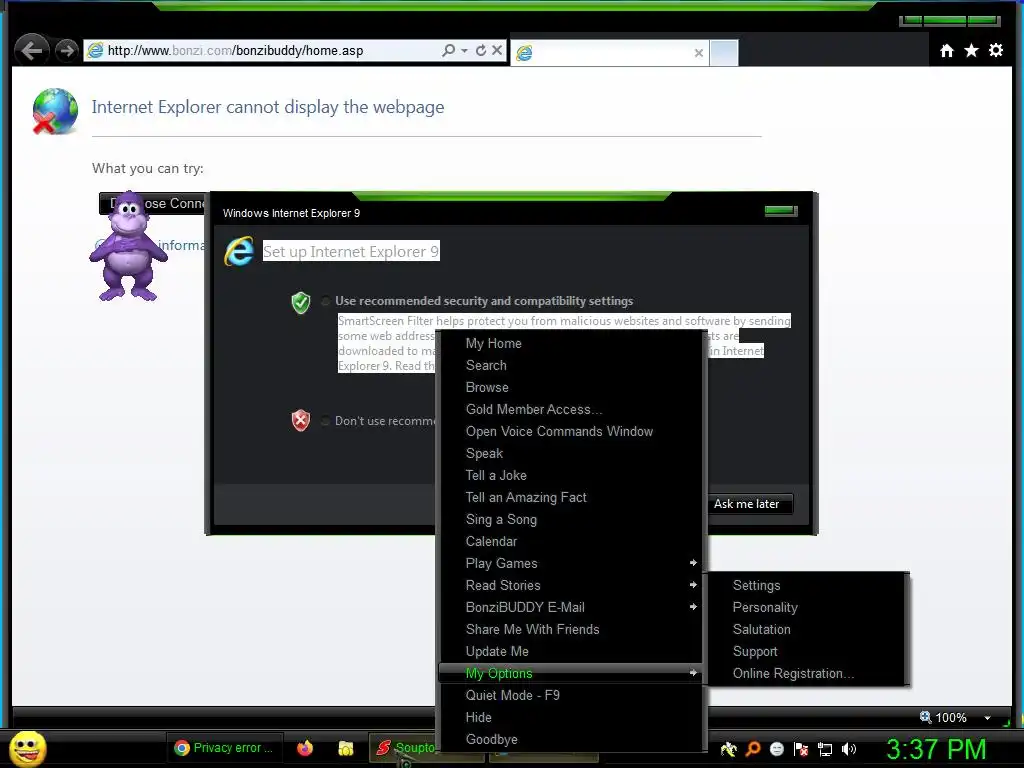
Task: Open the address bar search dropdown arrow
Action: (x=464, y=50)
